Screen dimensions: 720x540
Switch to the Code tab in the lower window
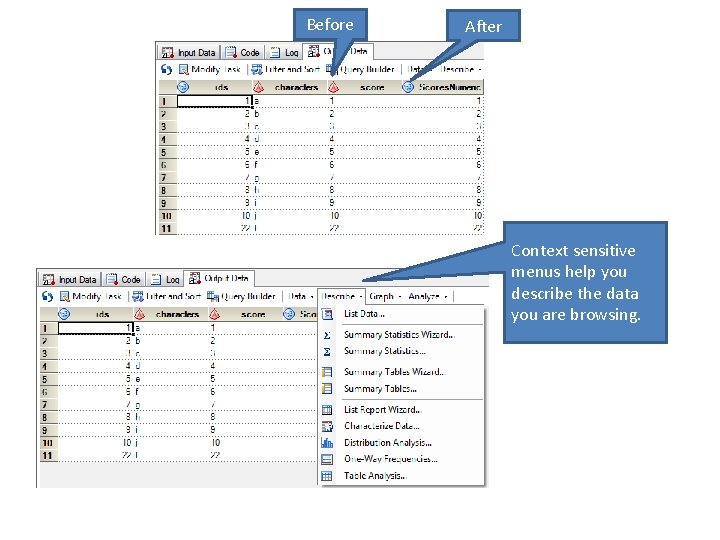(x=124, y=279)
